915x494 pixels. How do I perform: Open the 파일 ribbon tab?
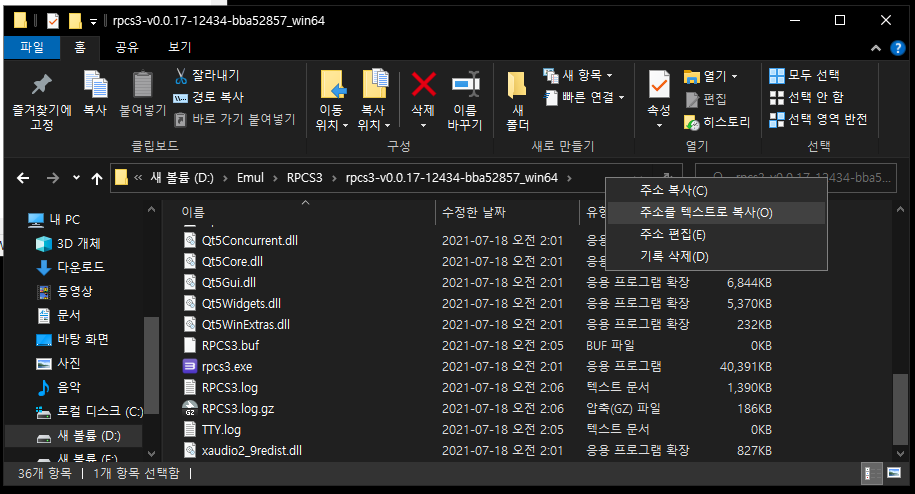pos(32,47)
